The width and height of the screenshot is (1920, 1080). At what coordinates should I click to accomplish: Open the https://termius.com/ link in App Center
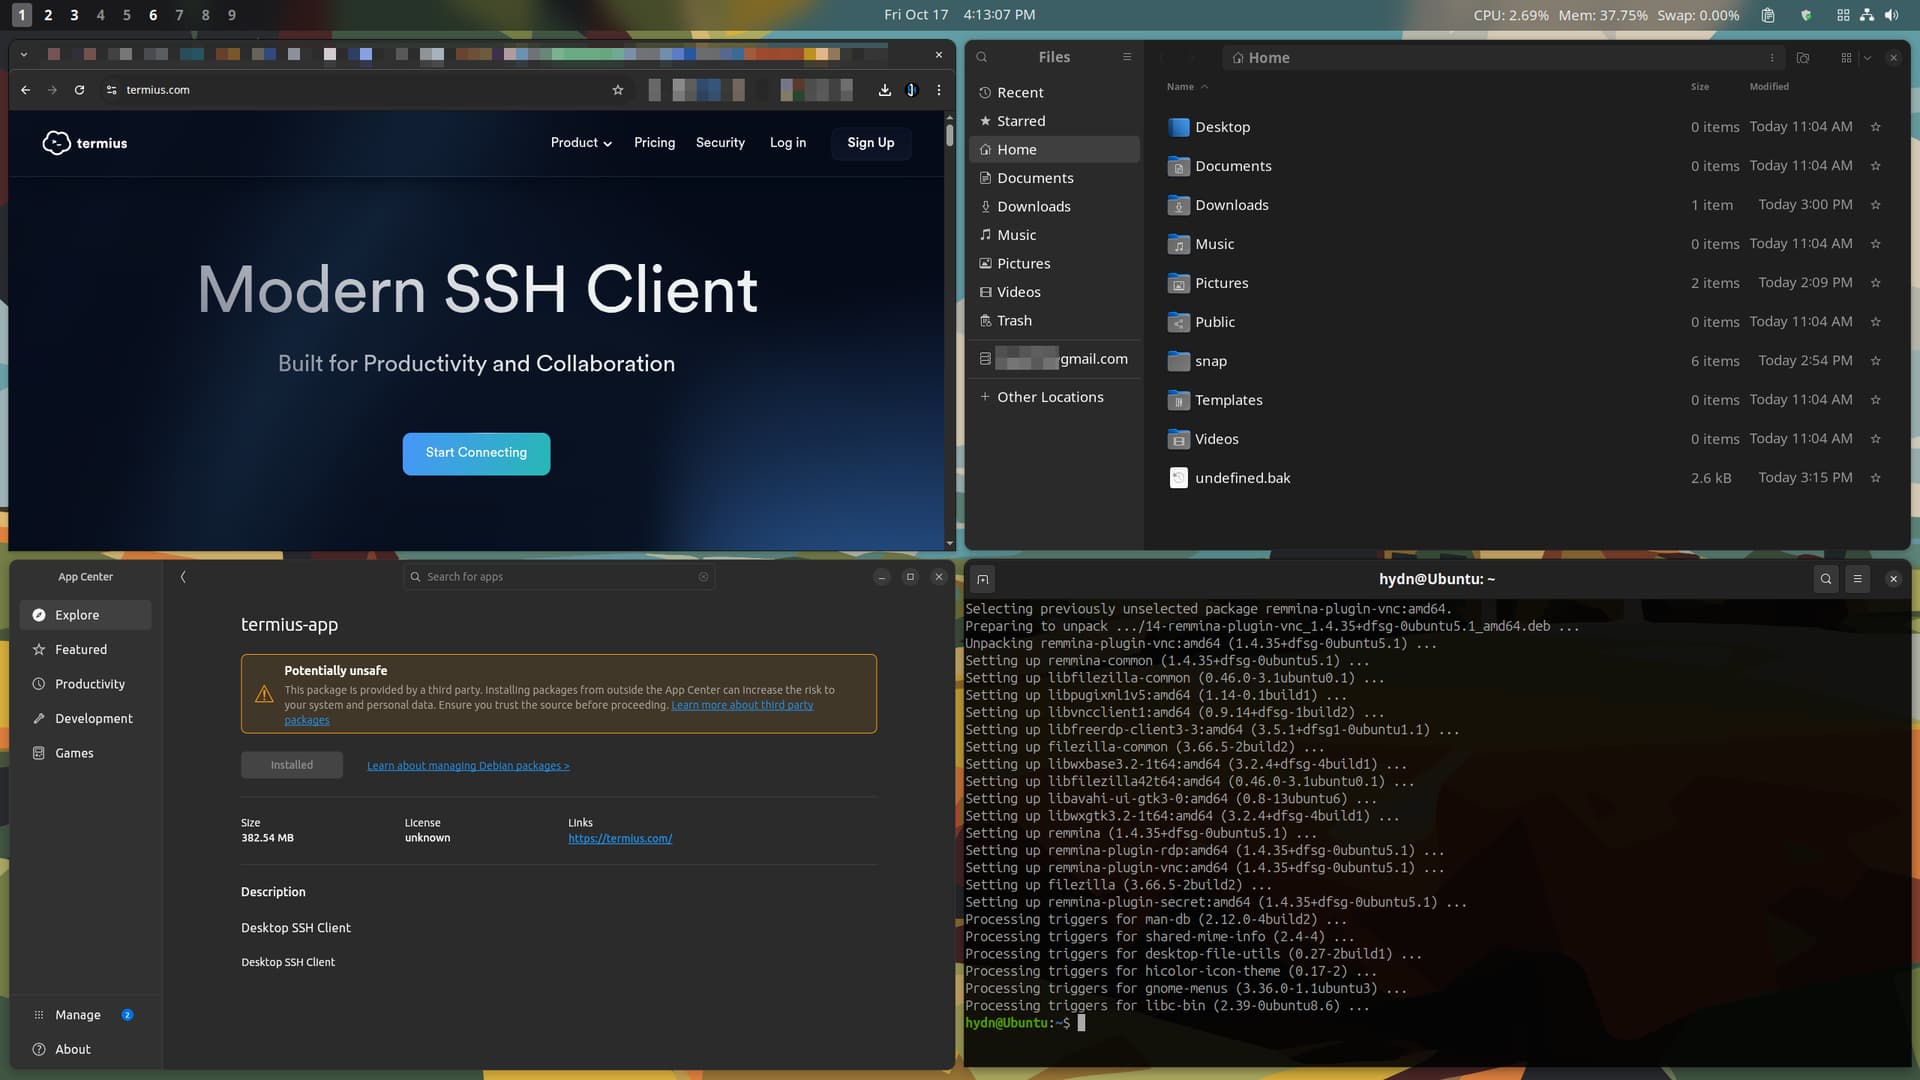point(620,839)
